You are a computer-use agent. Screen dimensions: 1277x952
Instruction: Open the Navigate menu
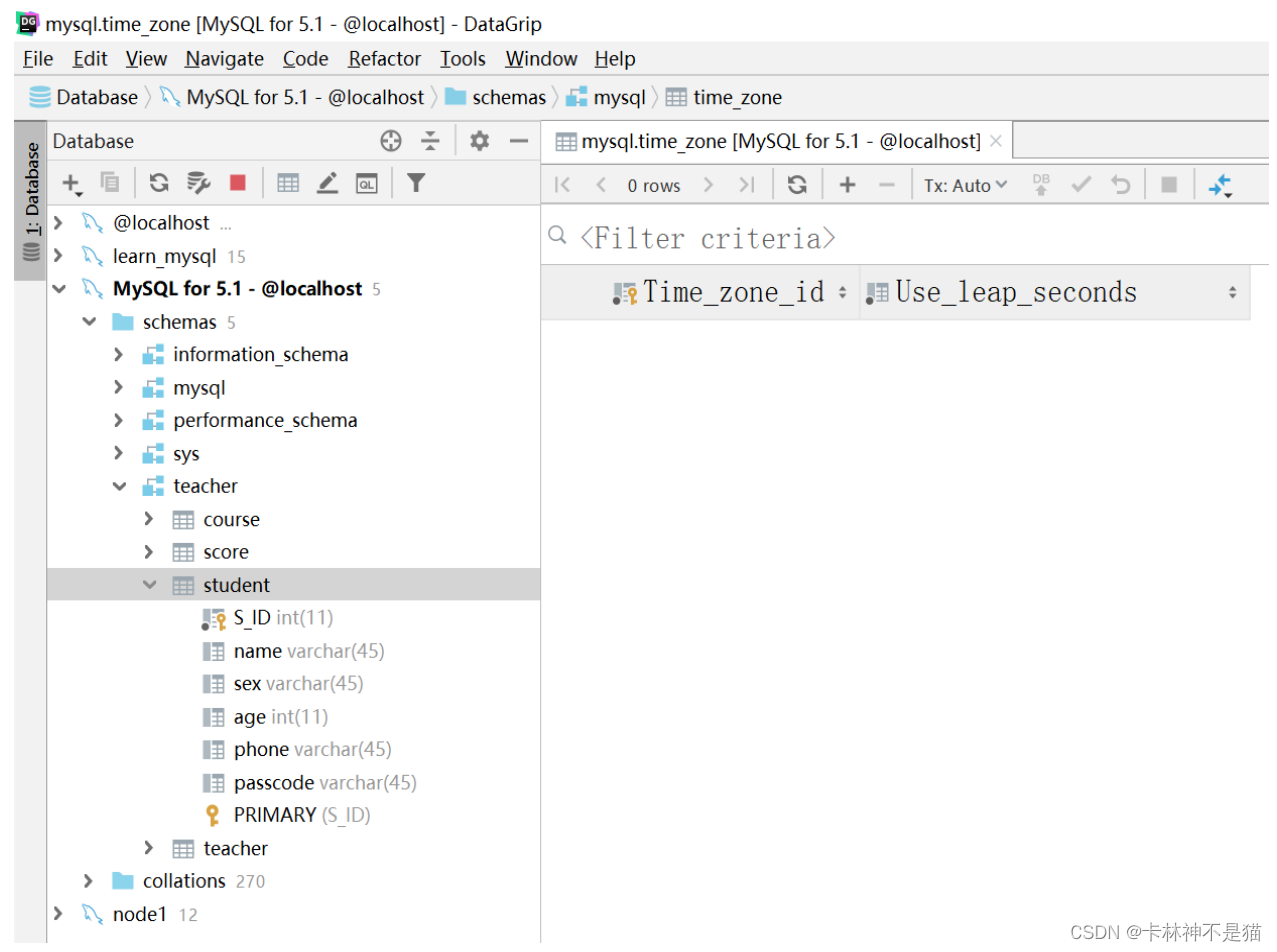point(224,59)
